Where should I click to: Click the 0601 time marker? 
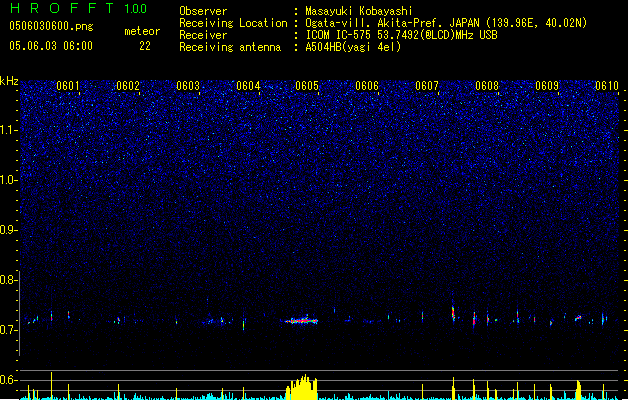[68, 86]
